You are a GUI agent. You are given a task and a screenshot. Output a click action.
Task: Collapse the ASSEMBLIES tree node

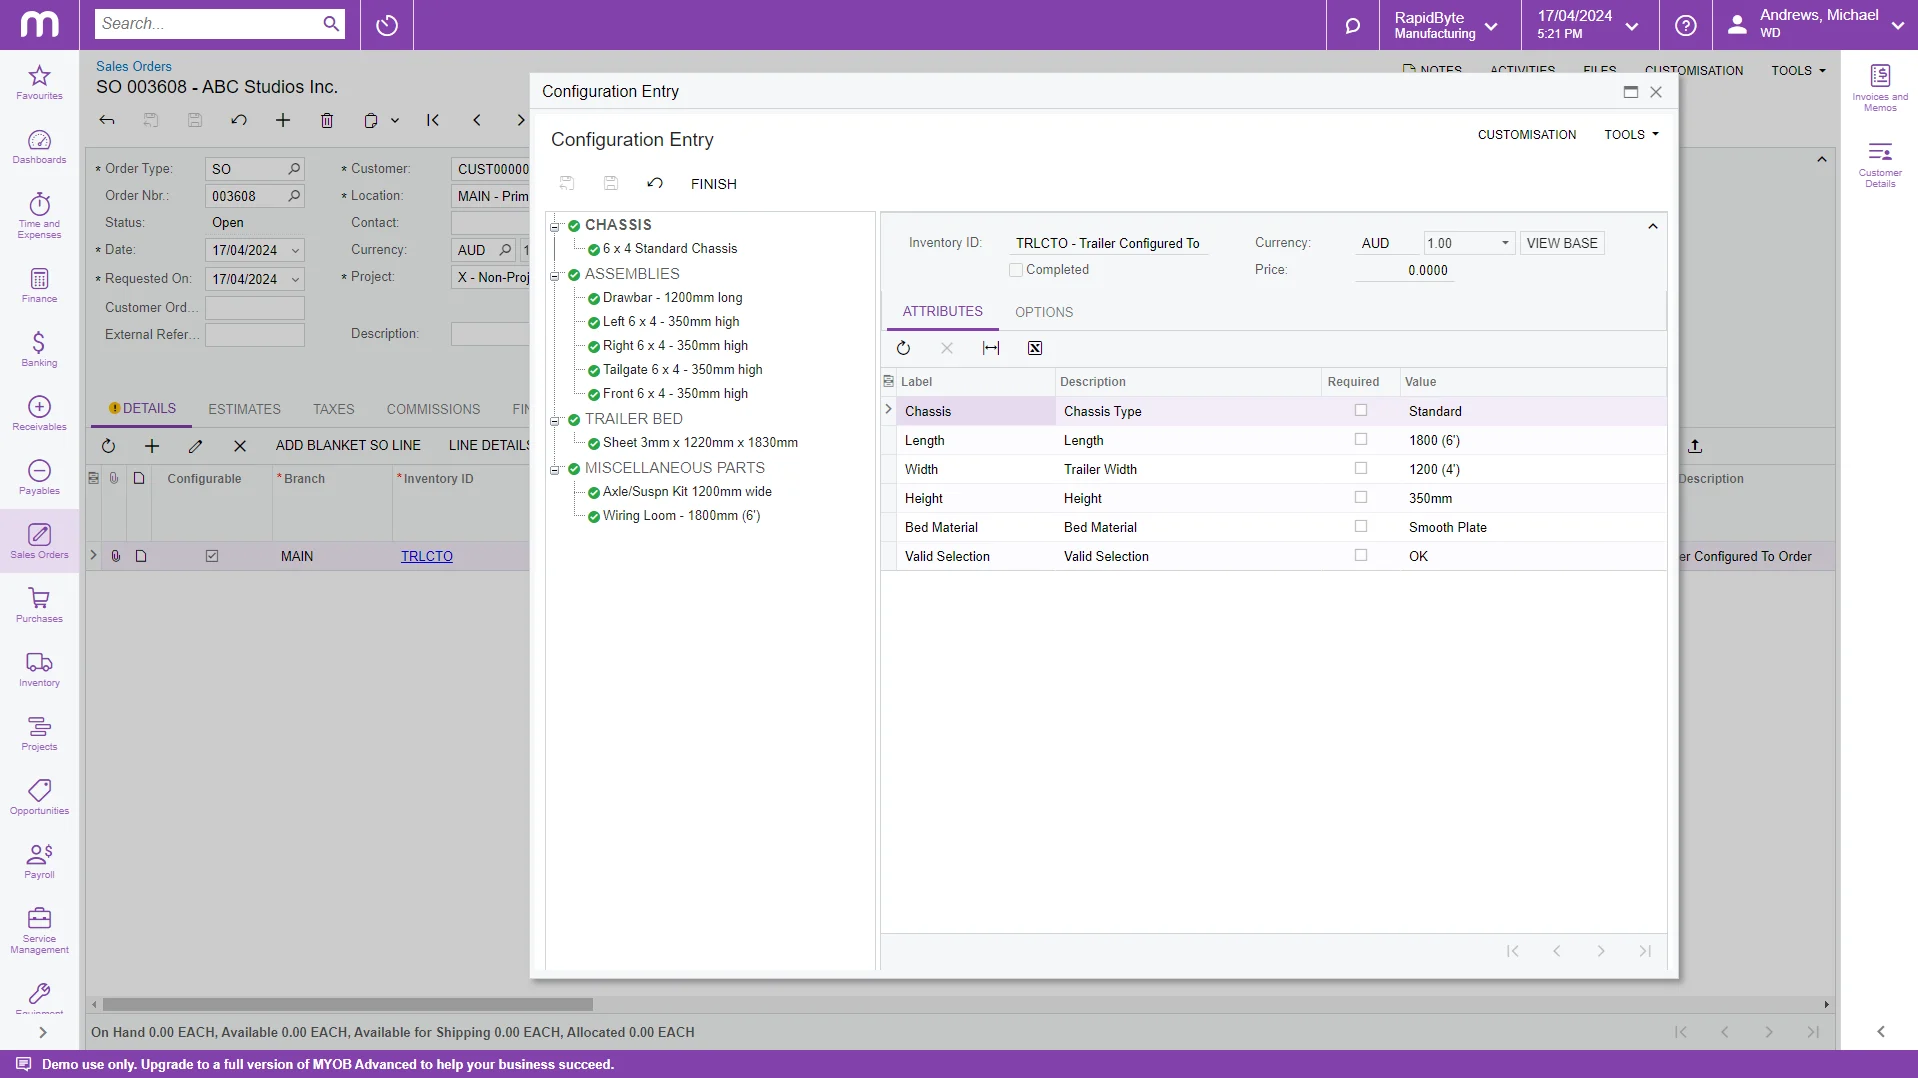(556, 277)
